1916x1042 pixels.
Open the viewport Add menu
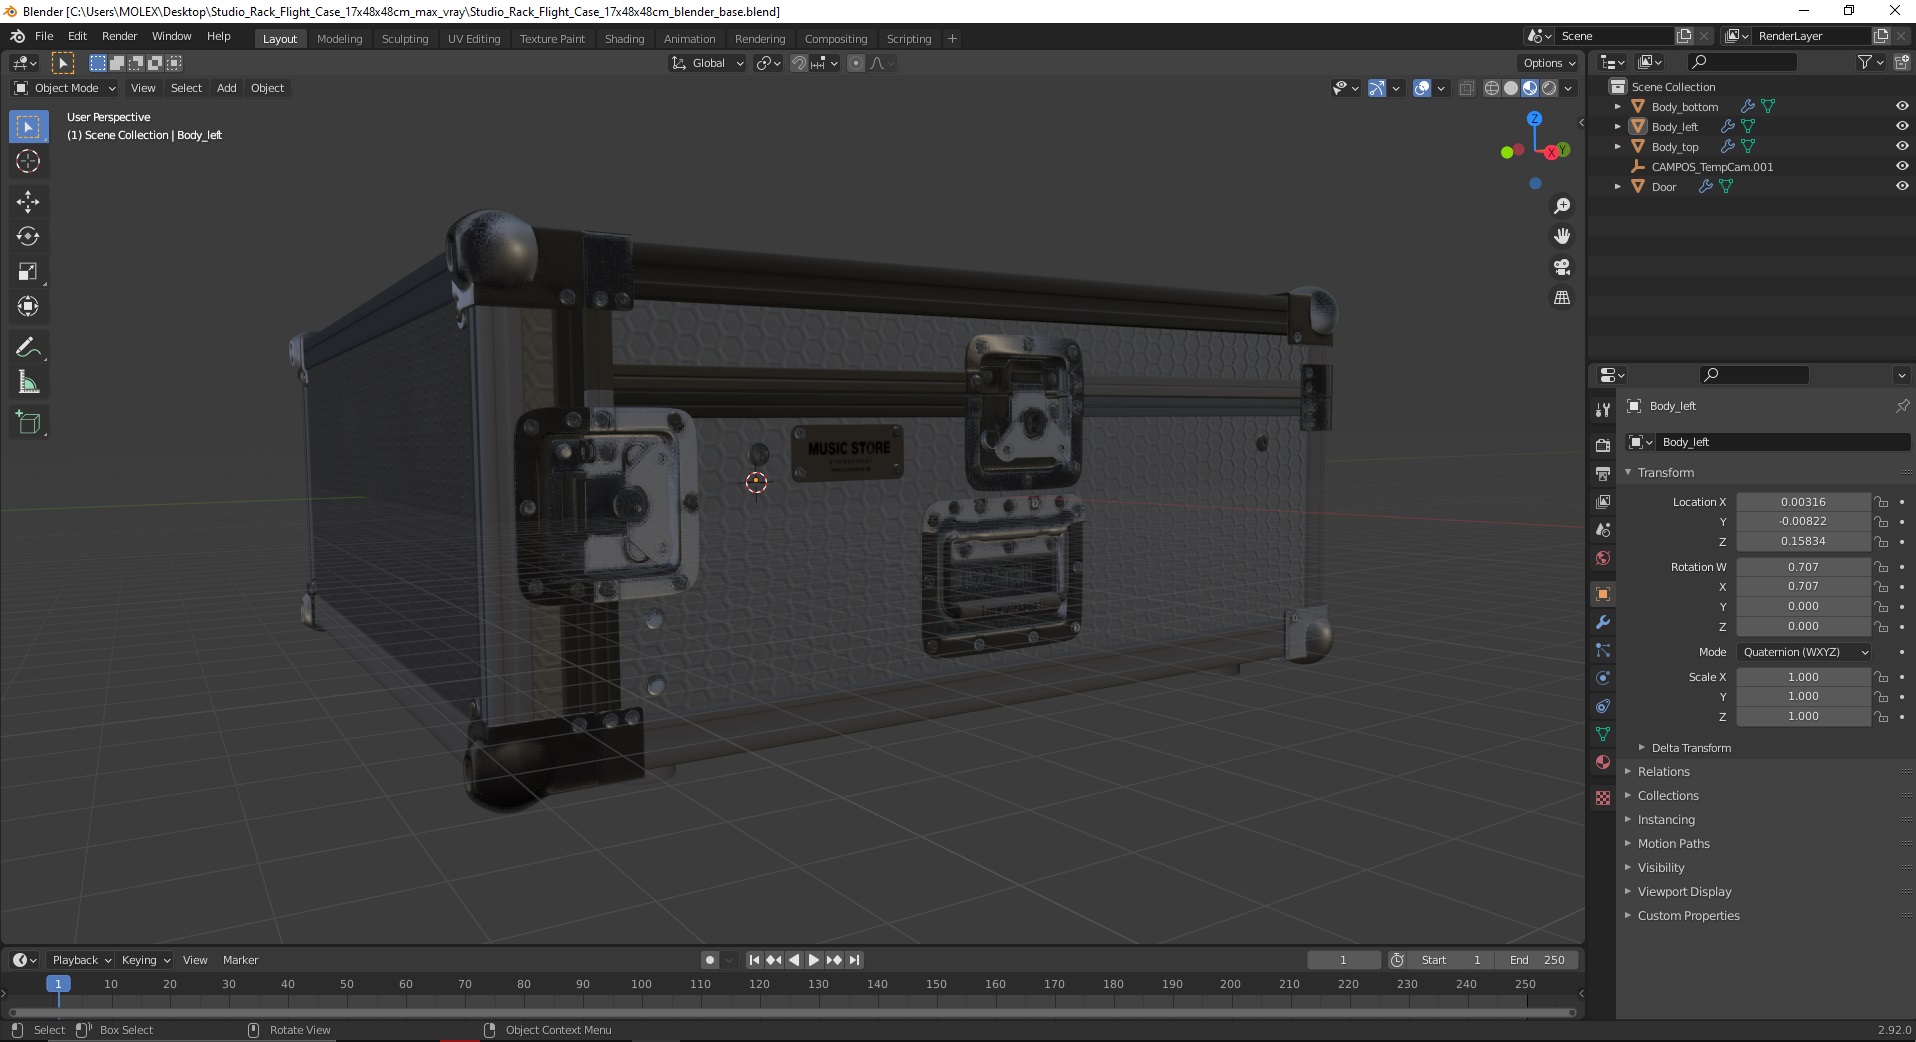coord(227,88)
